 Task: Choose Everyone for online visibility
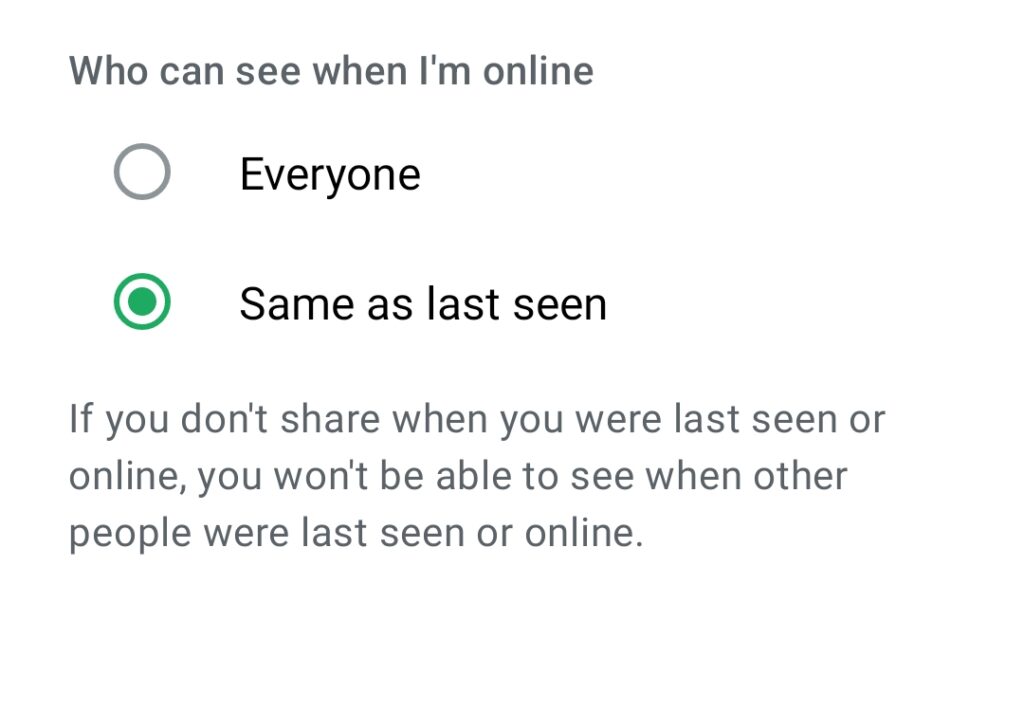(142, 173)
